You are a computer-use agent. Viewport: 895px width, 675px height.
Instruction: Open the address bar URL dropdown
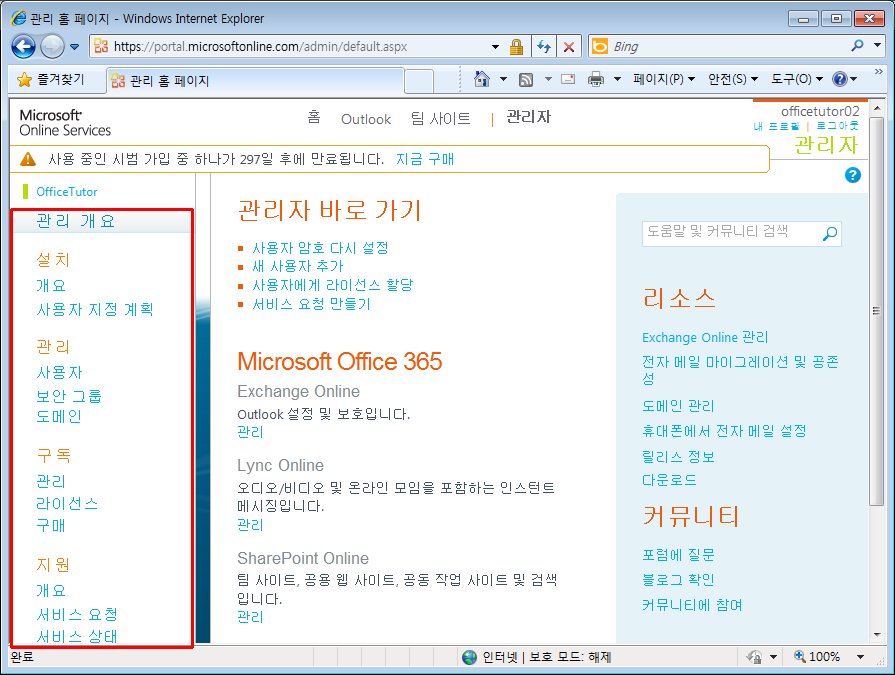(495, 47)
